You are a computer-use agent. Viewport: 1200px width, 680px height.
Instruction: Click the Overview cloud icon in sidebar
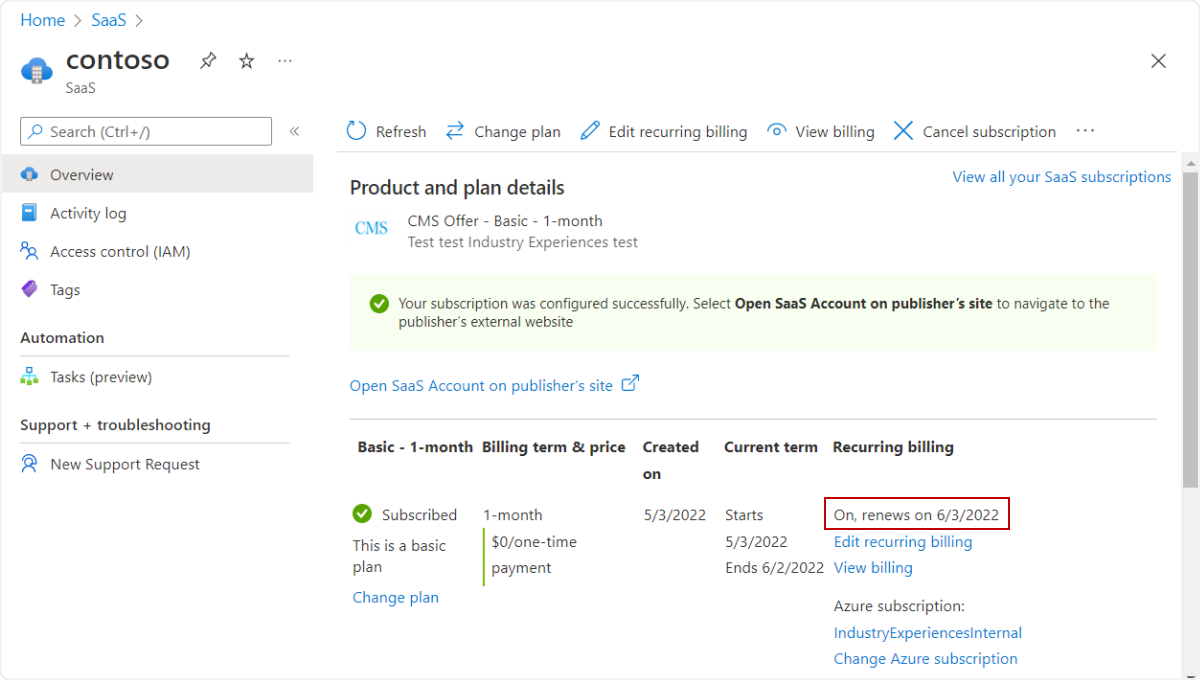30,174
